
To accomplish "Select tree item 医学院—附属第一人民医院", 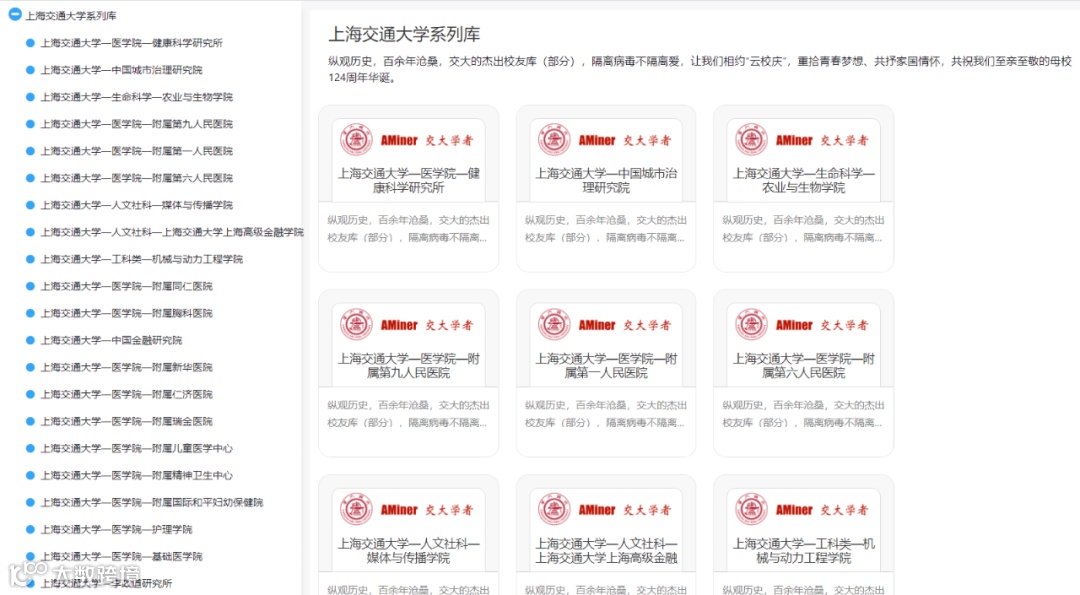I will (136, 151).
